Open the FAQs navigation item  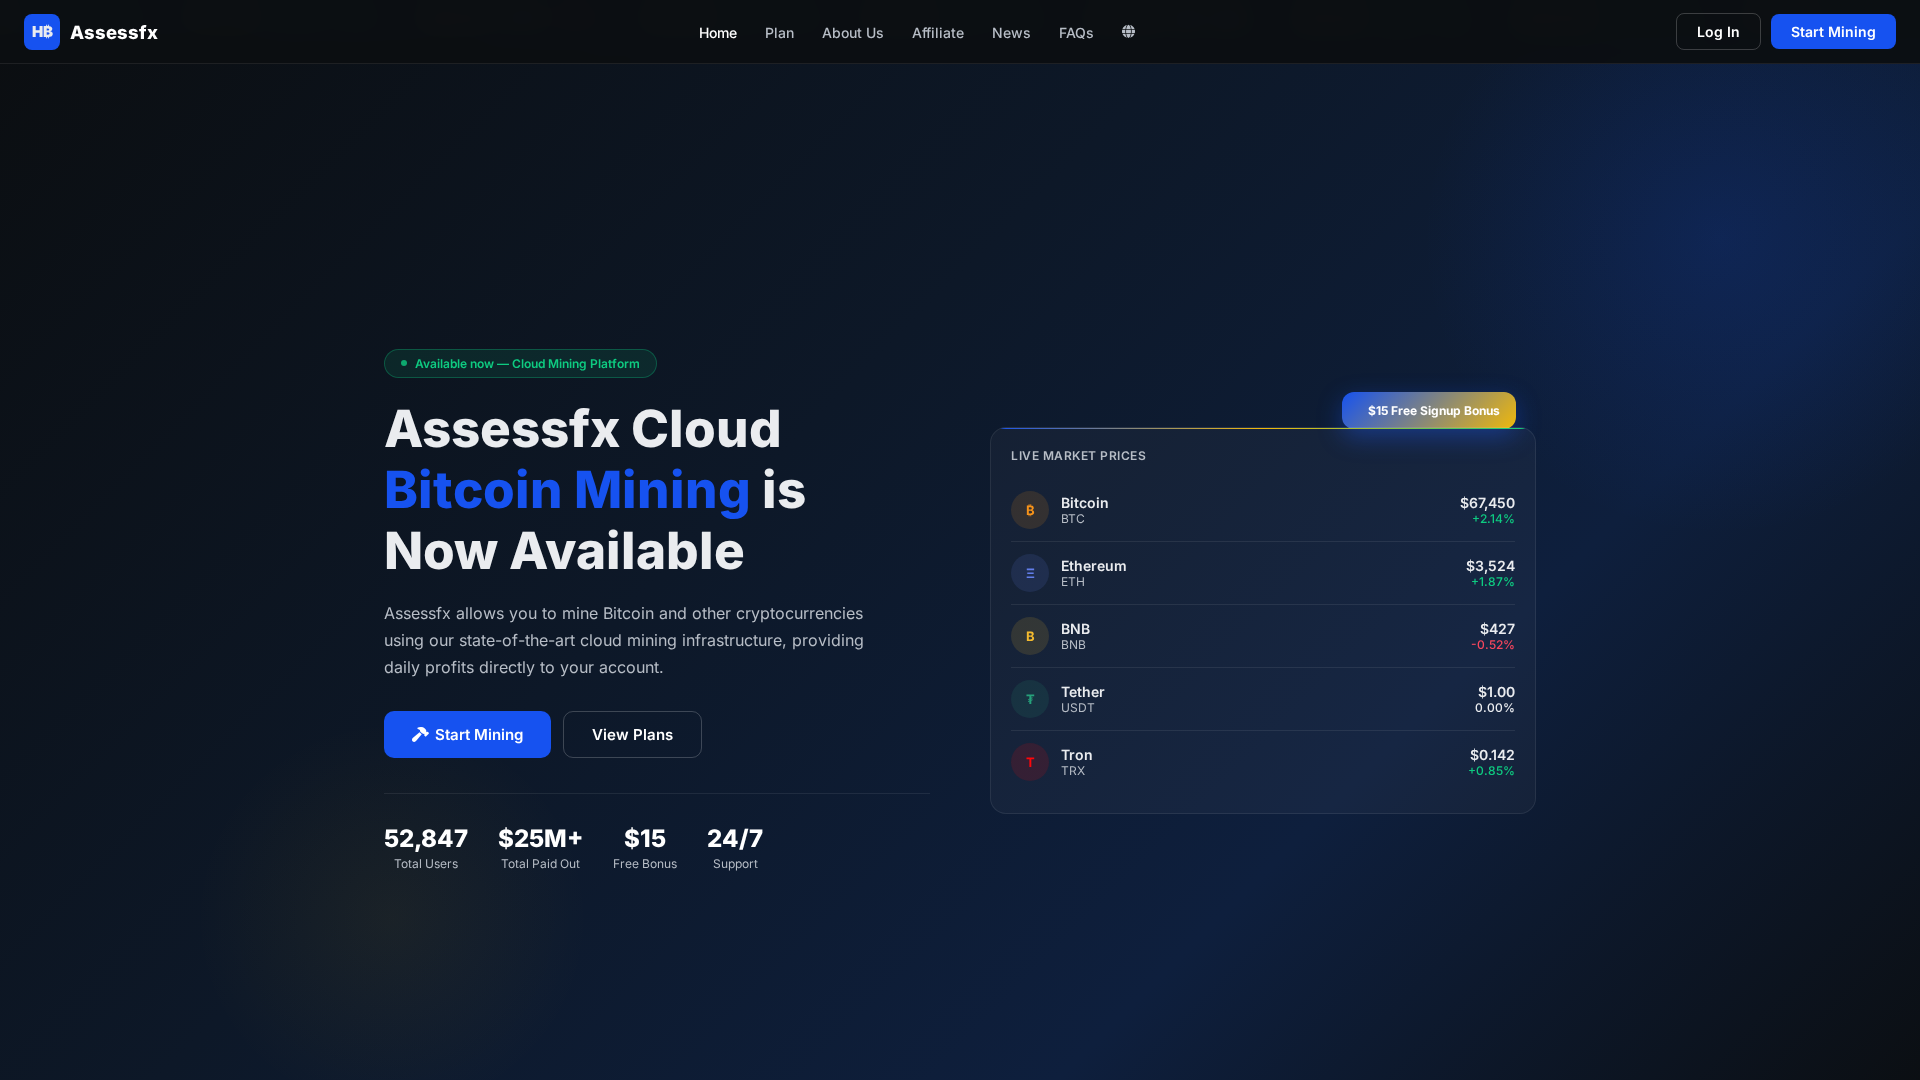click(x=1076, y=33)
